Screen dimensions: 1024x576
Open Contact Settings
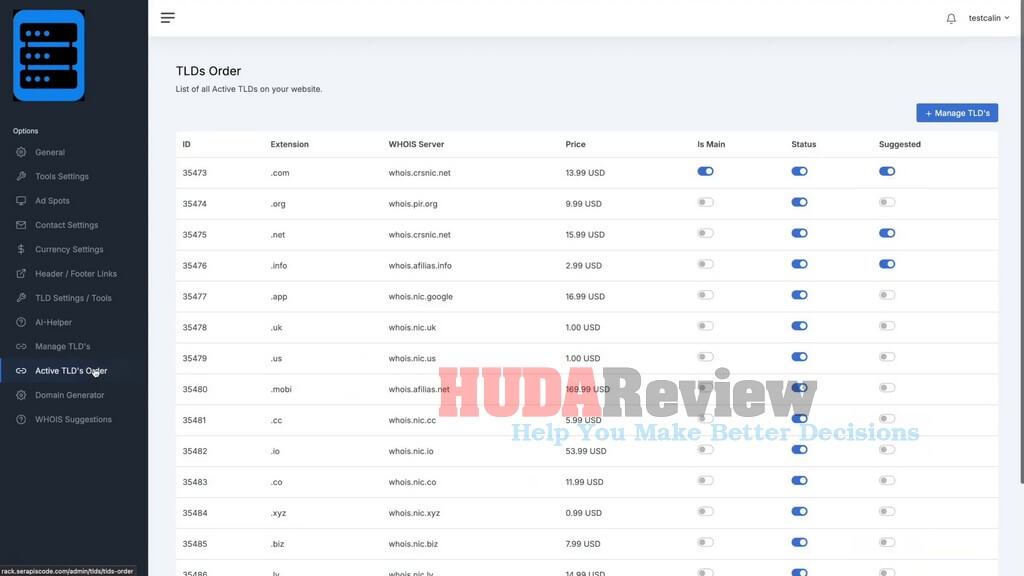67,225
